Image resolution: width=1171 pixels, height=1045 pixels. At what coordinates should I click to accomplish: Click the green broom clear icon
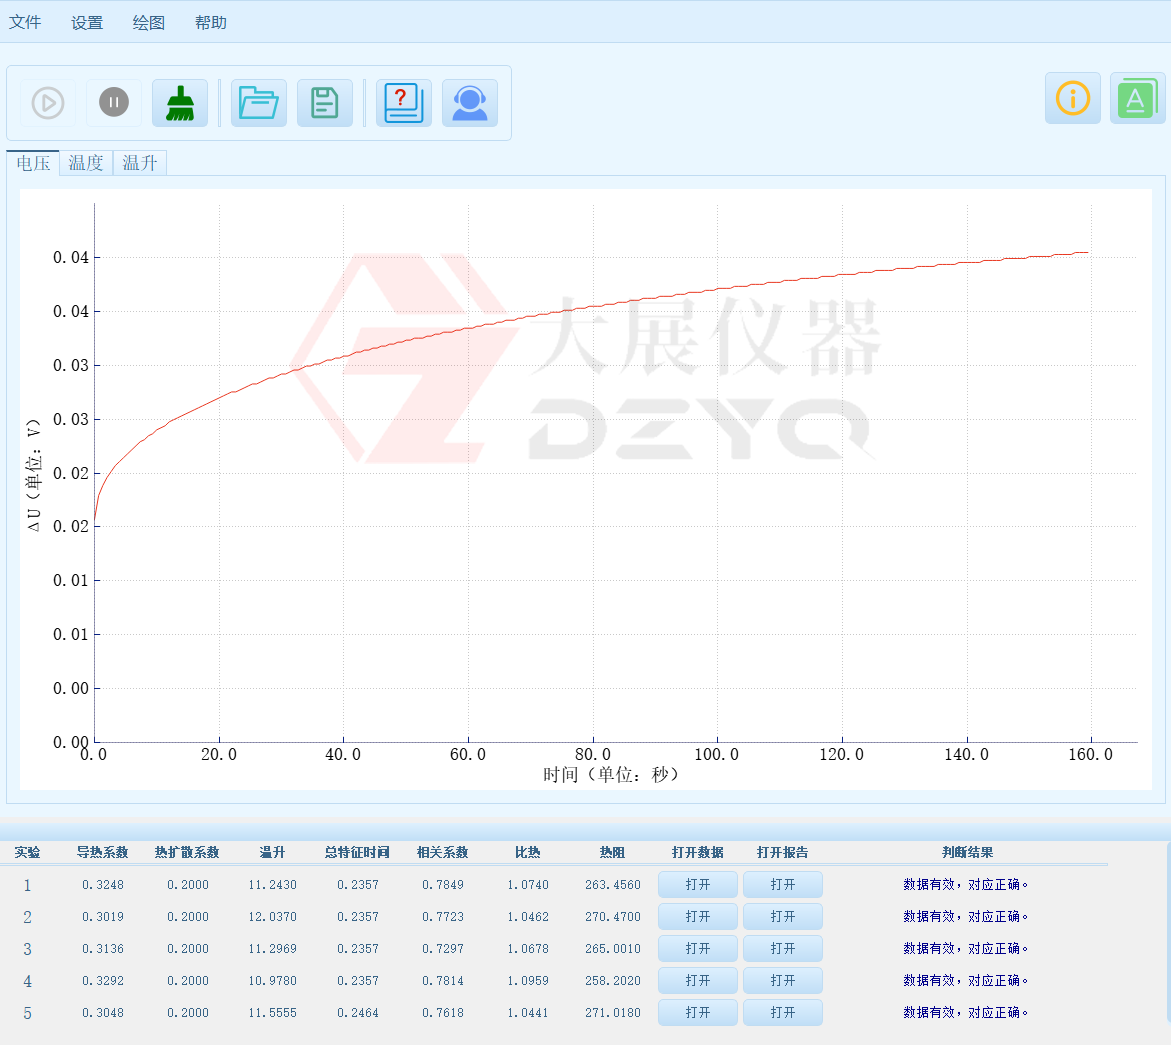pos(180,103)
